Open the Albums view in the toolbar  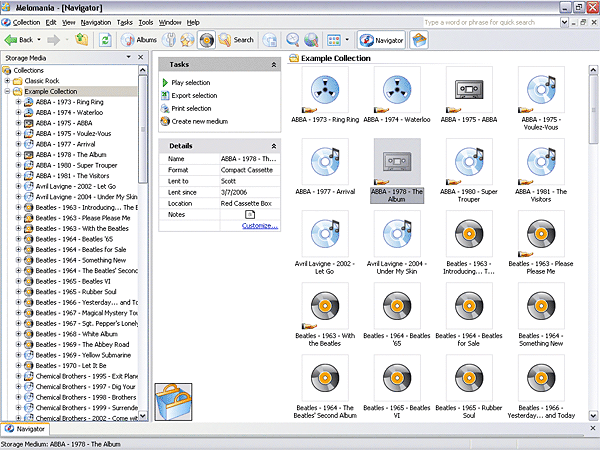pos(139,40)
